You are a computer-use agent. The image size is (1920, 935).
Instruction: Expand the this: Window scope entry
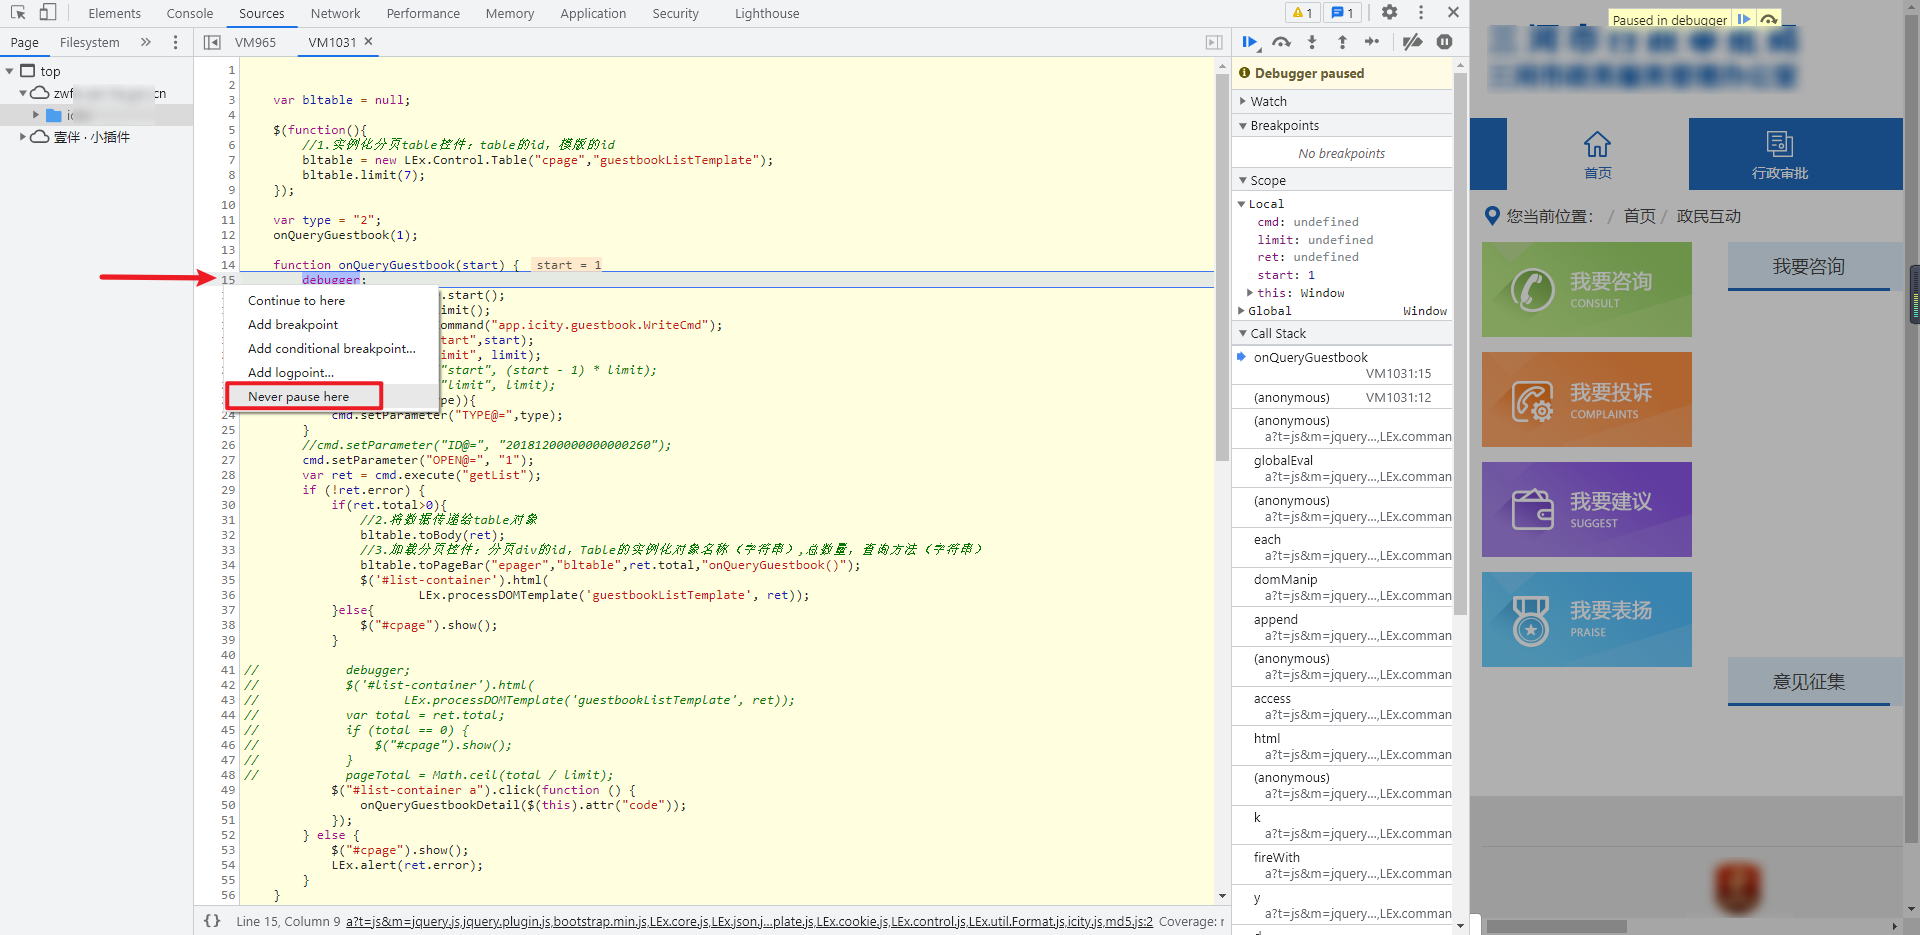1250,293
